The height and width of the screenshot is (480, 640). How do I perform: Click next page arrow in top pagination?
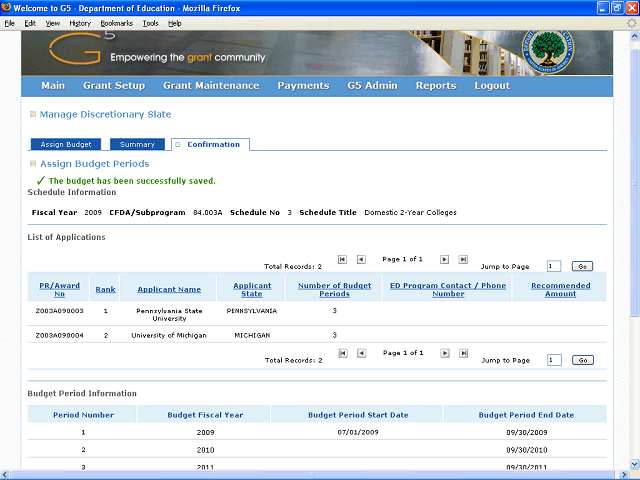coord(445,259)
